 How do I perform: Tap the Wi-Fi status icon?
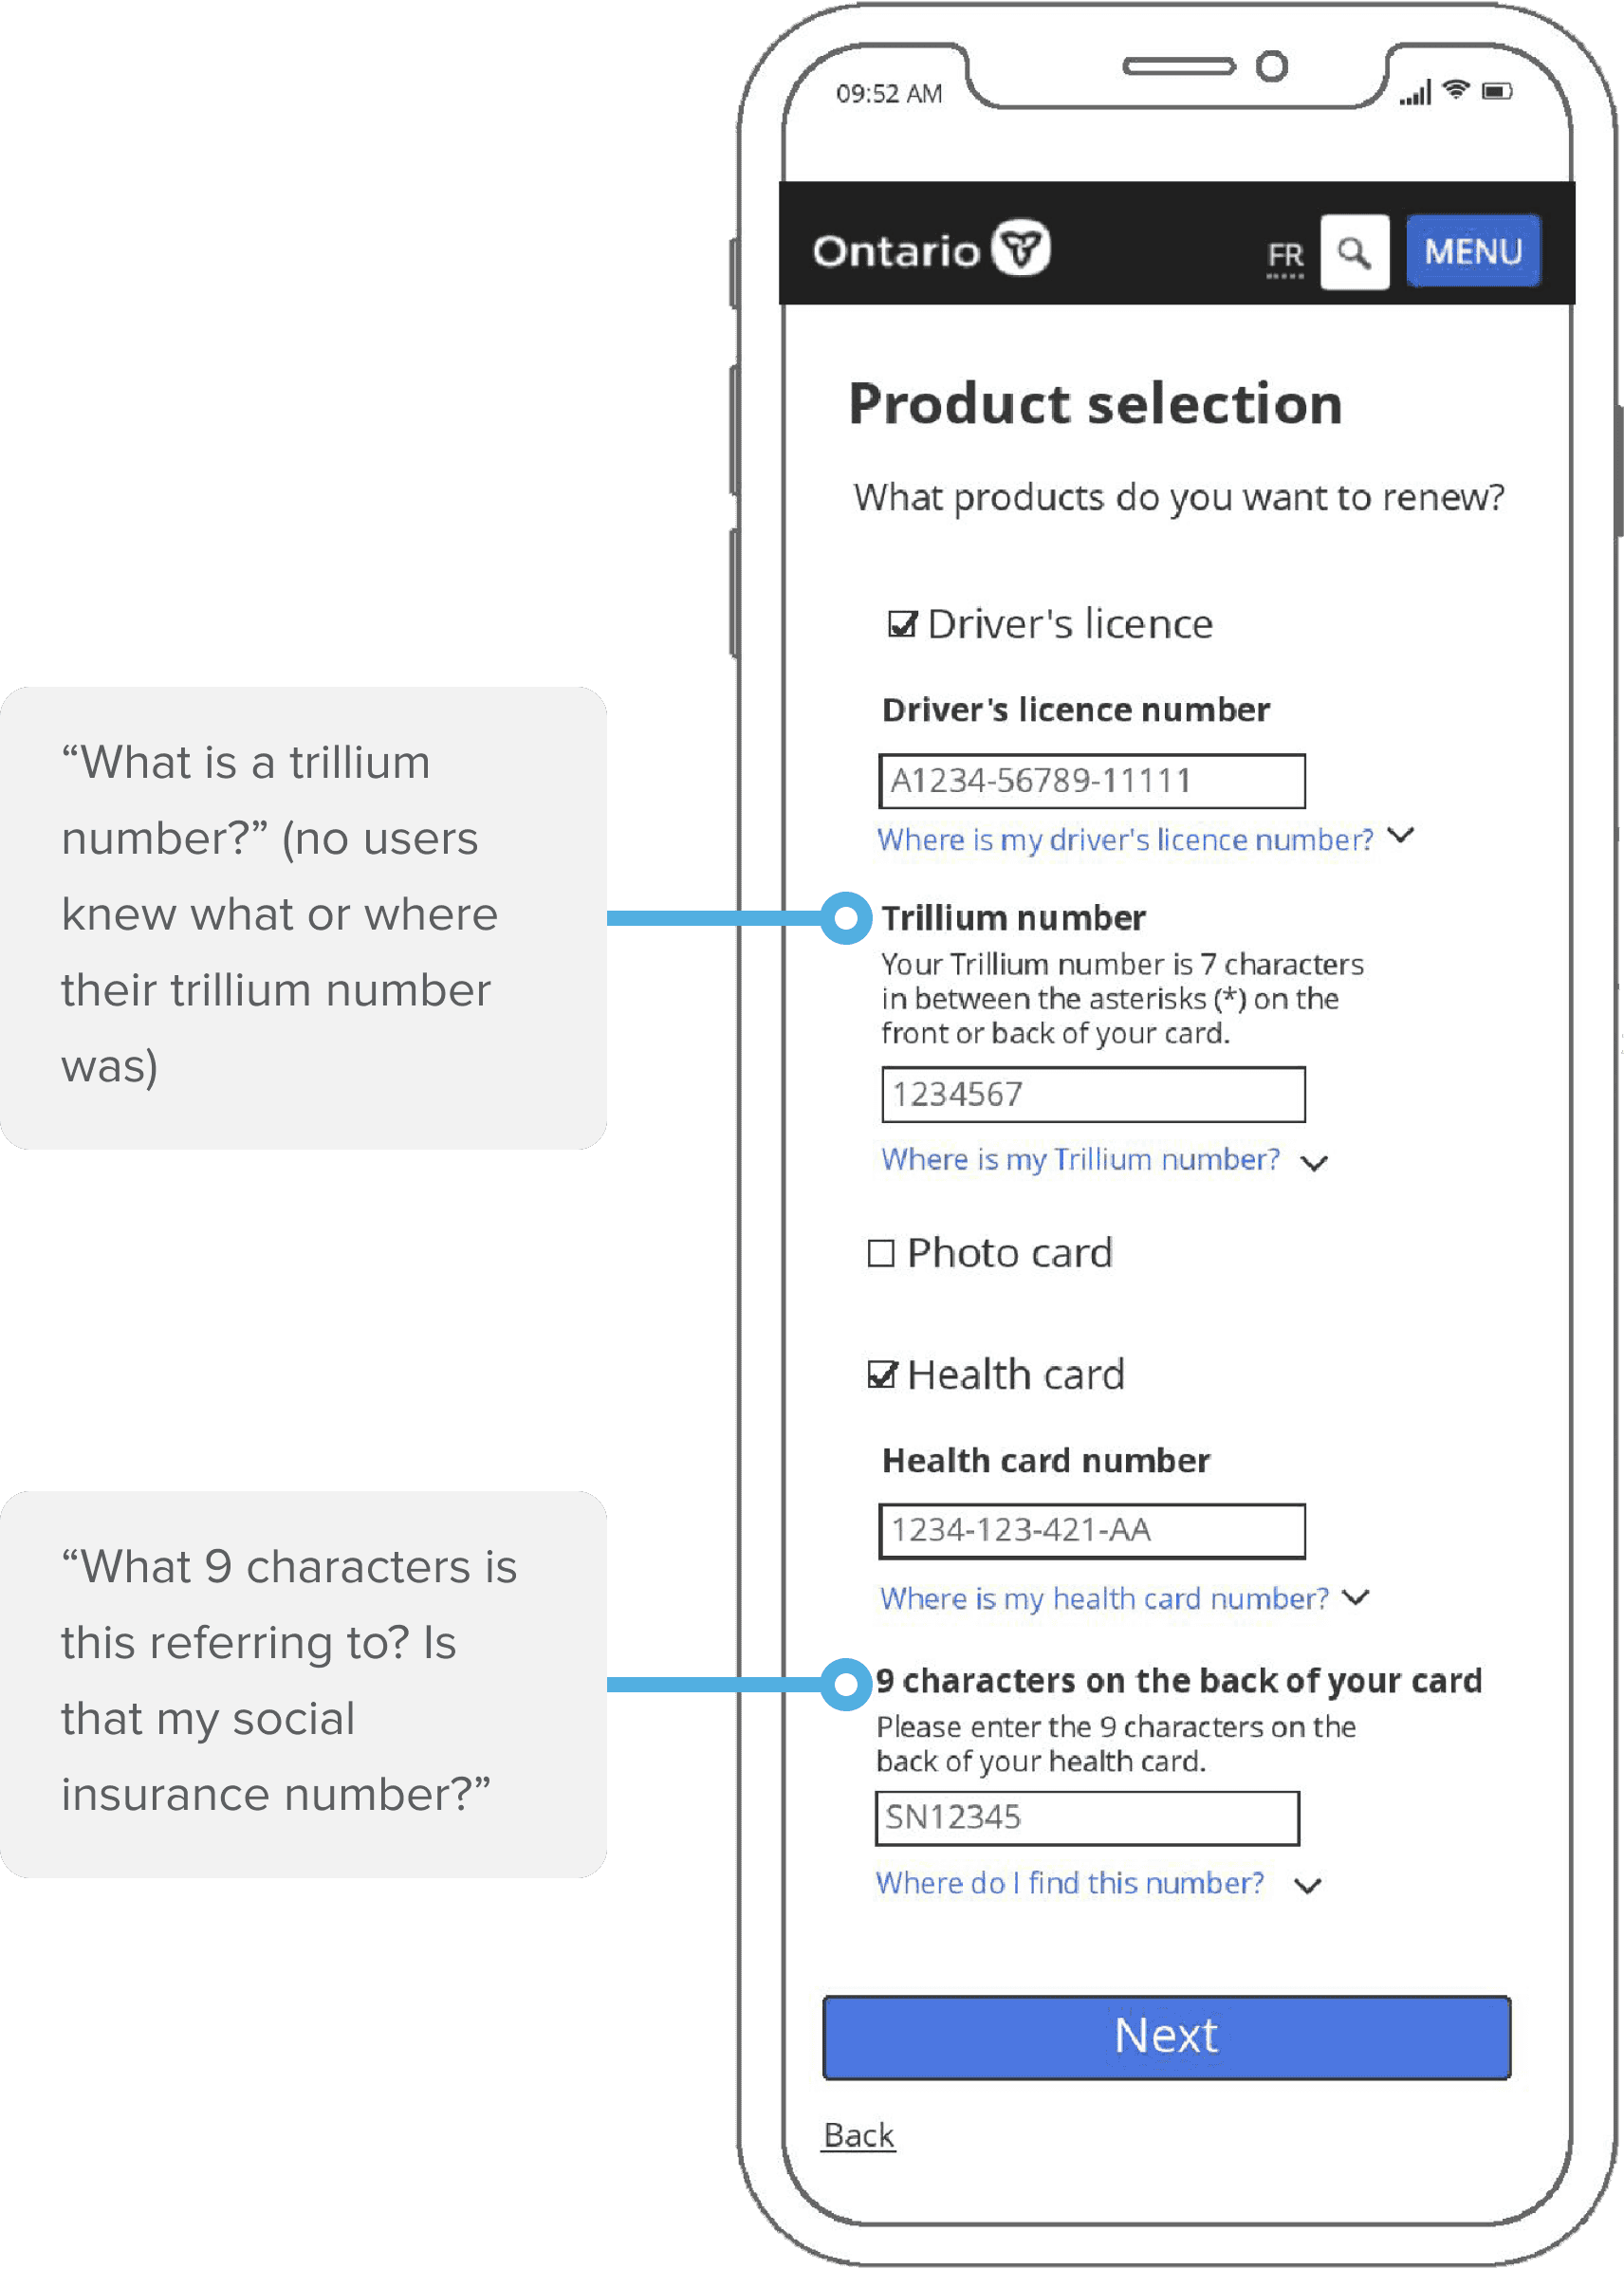[x=1456, y=90]
